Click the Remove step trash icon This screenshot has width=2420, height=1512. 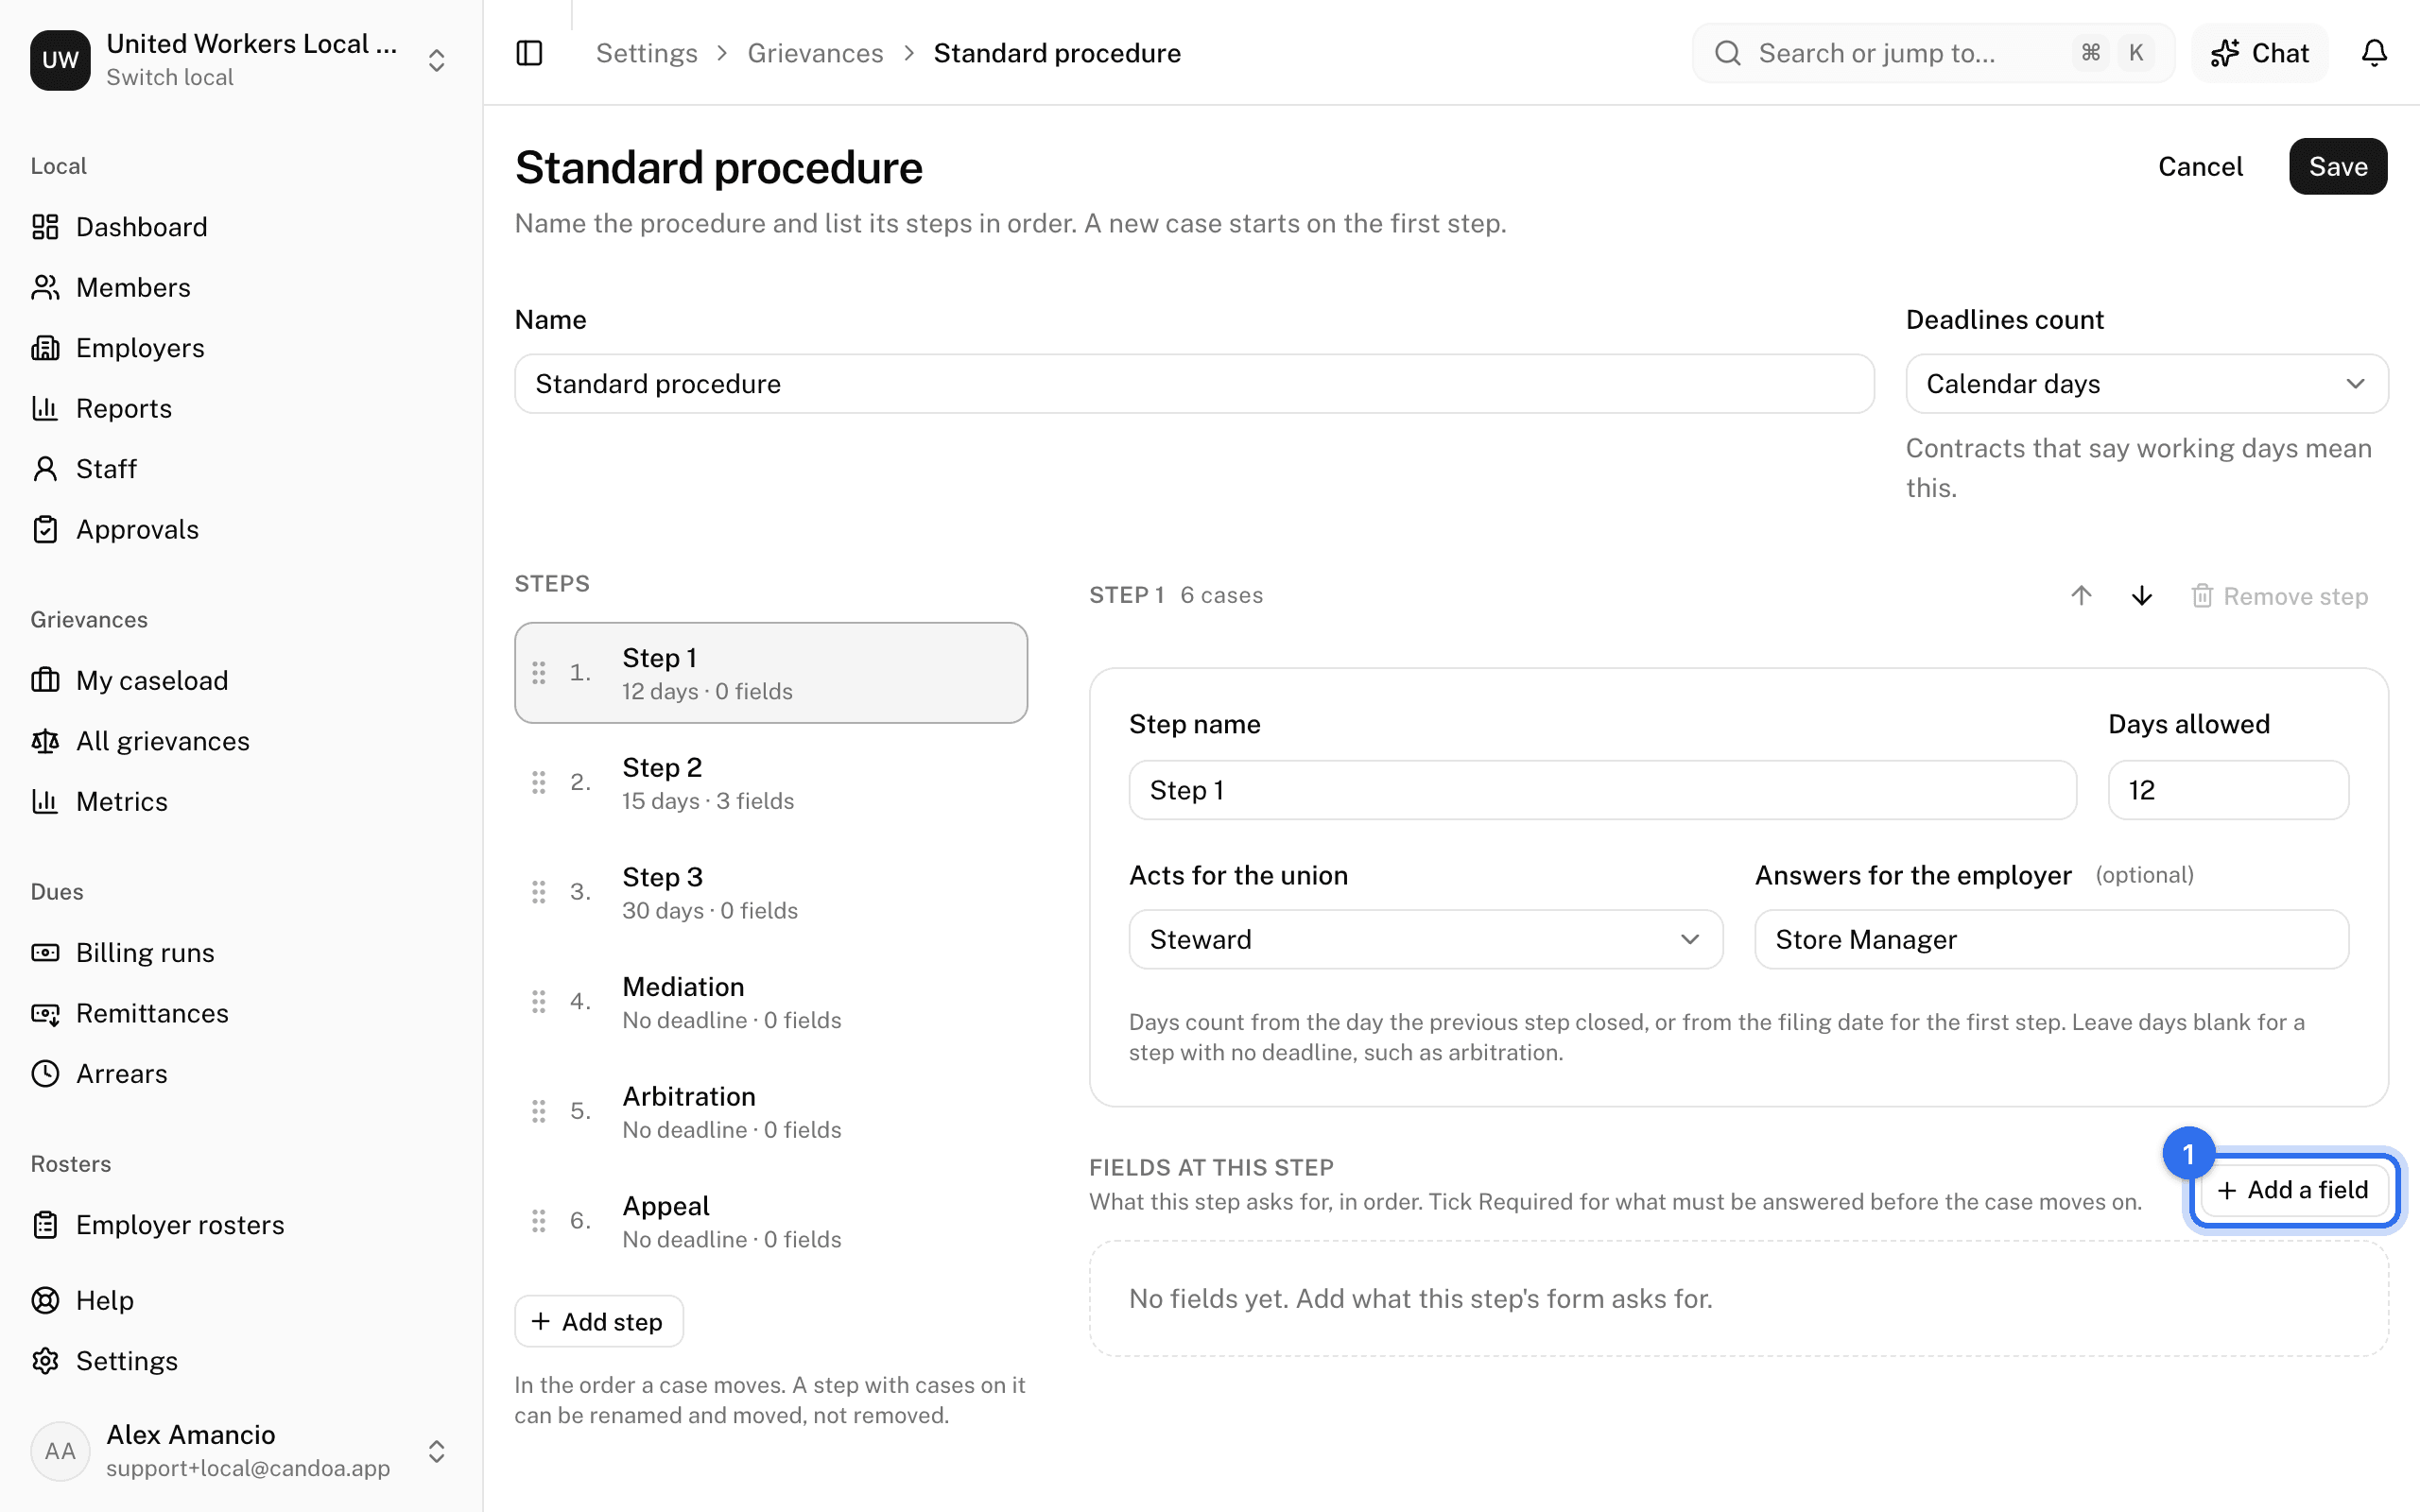[x=2202, y=596]
